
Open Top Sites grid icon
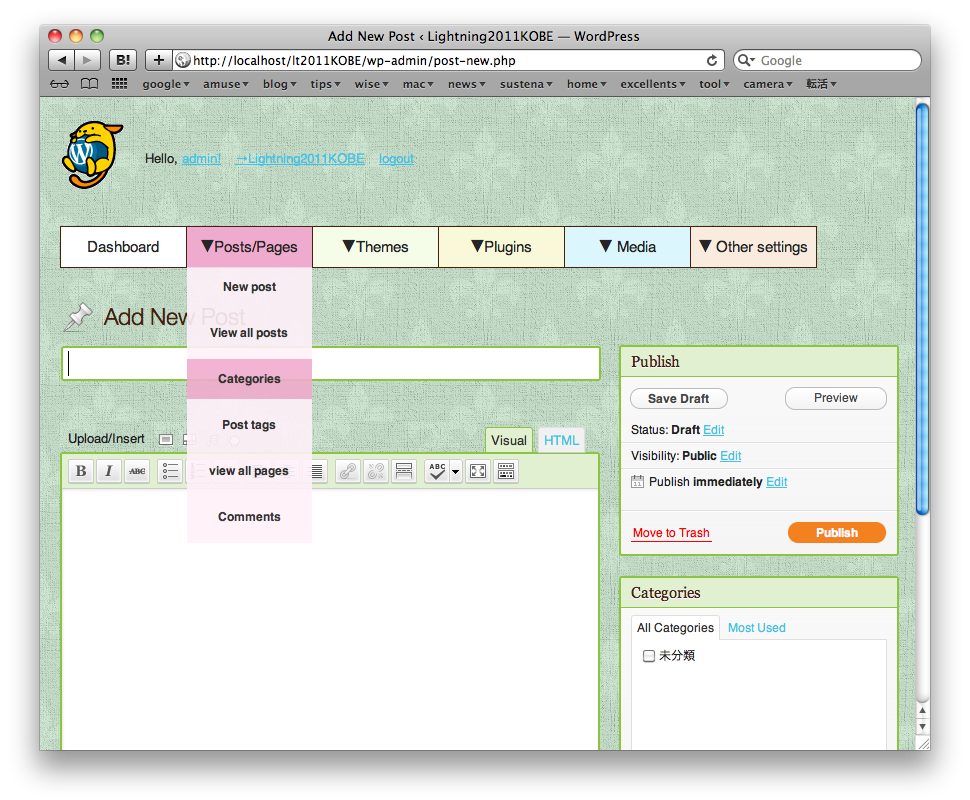(x=119, y=84)
